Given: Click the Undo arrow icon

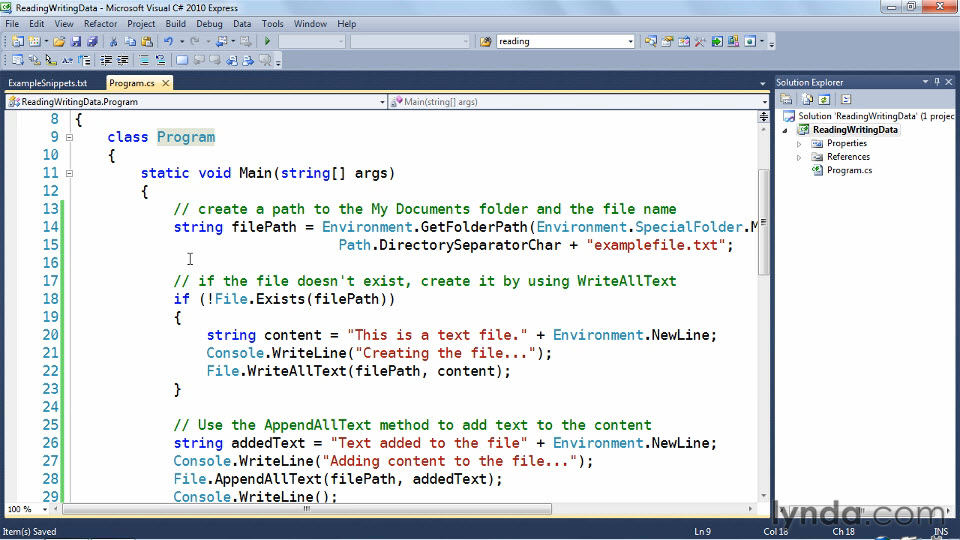Looking at the screenshot, I should [x=168, y=42].
